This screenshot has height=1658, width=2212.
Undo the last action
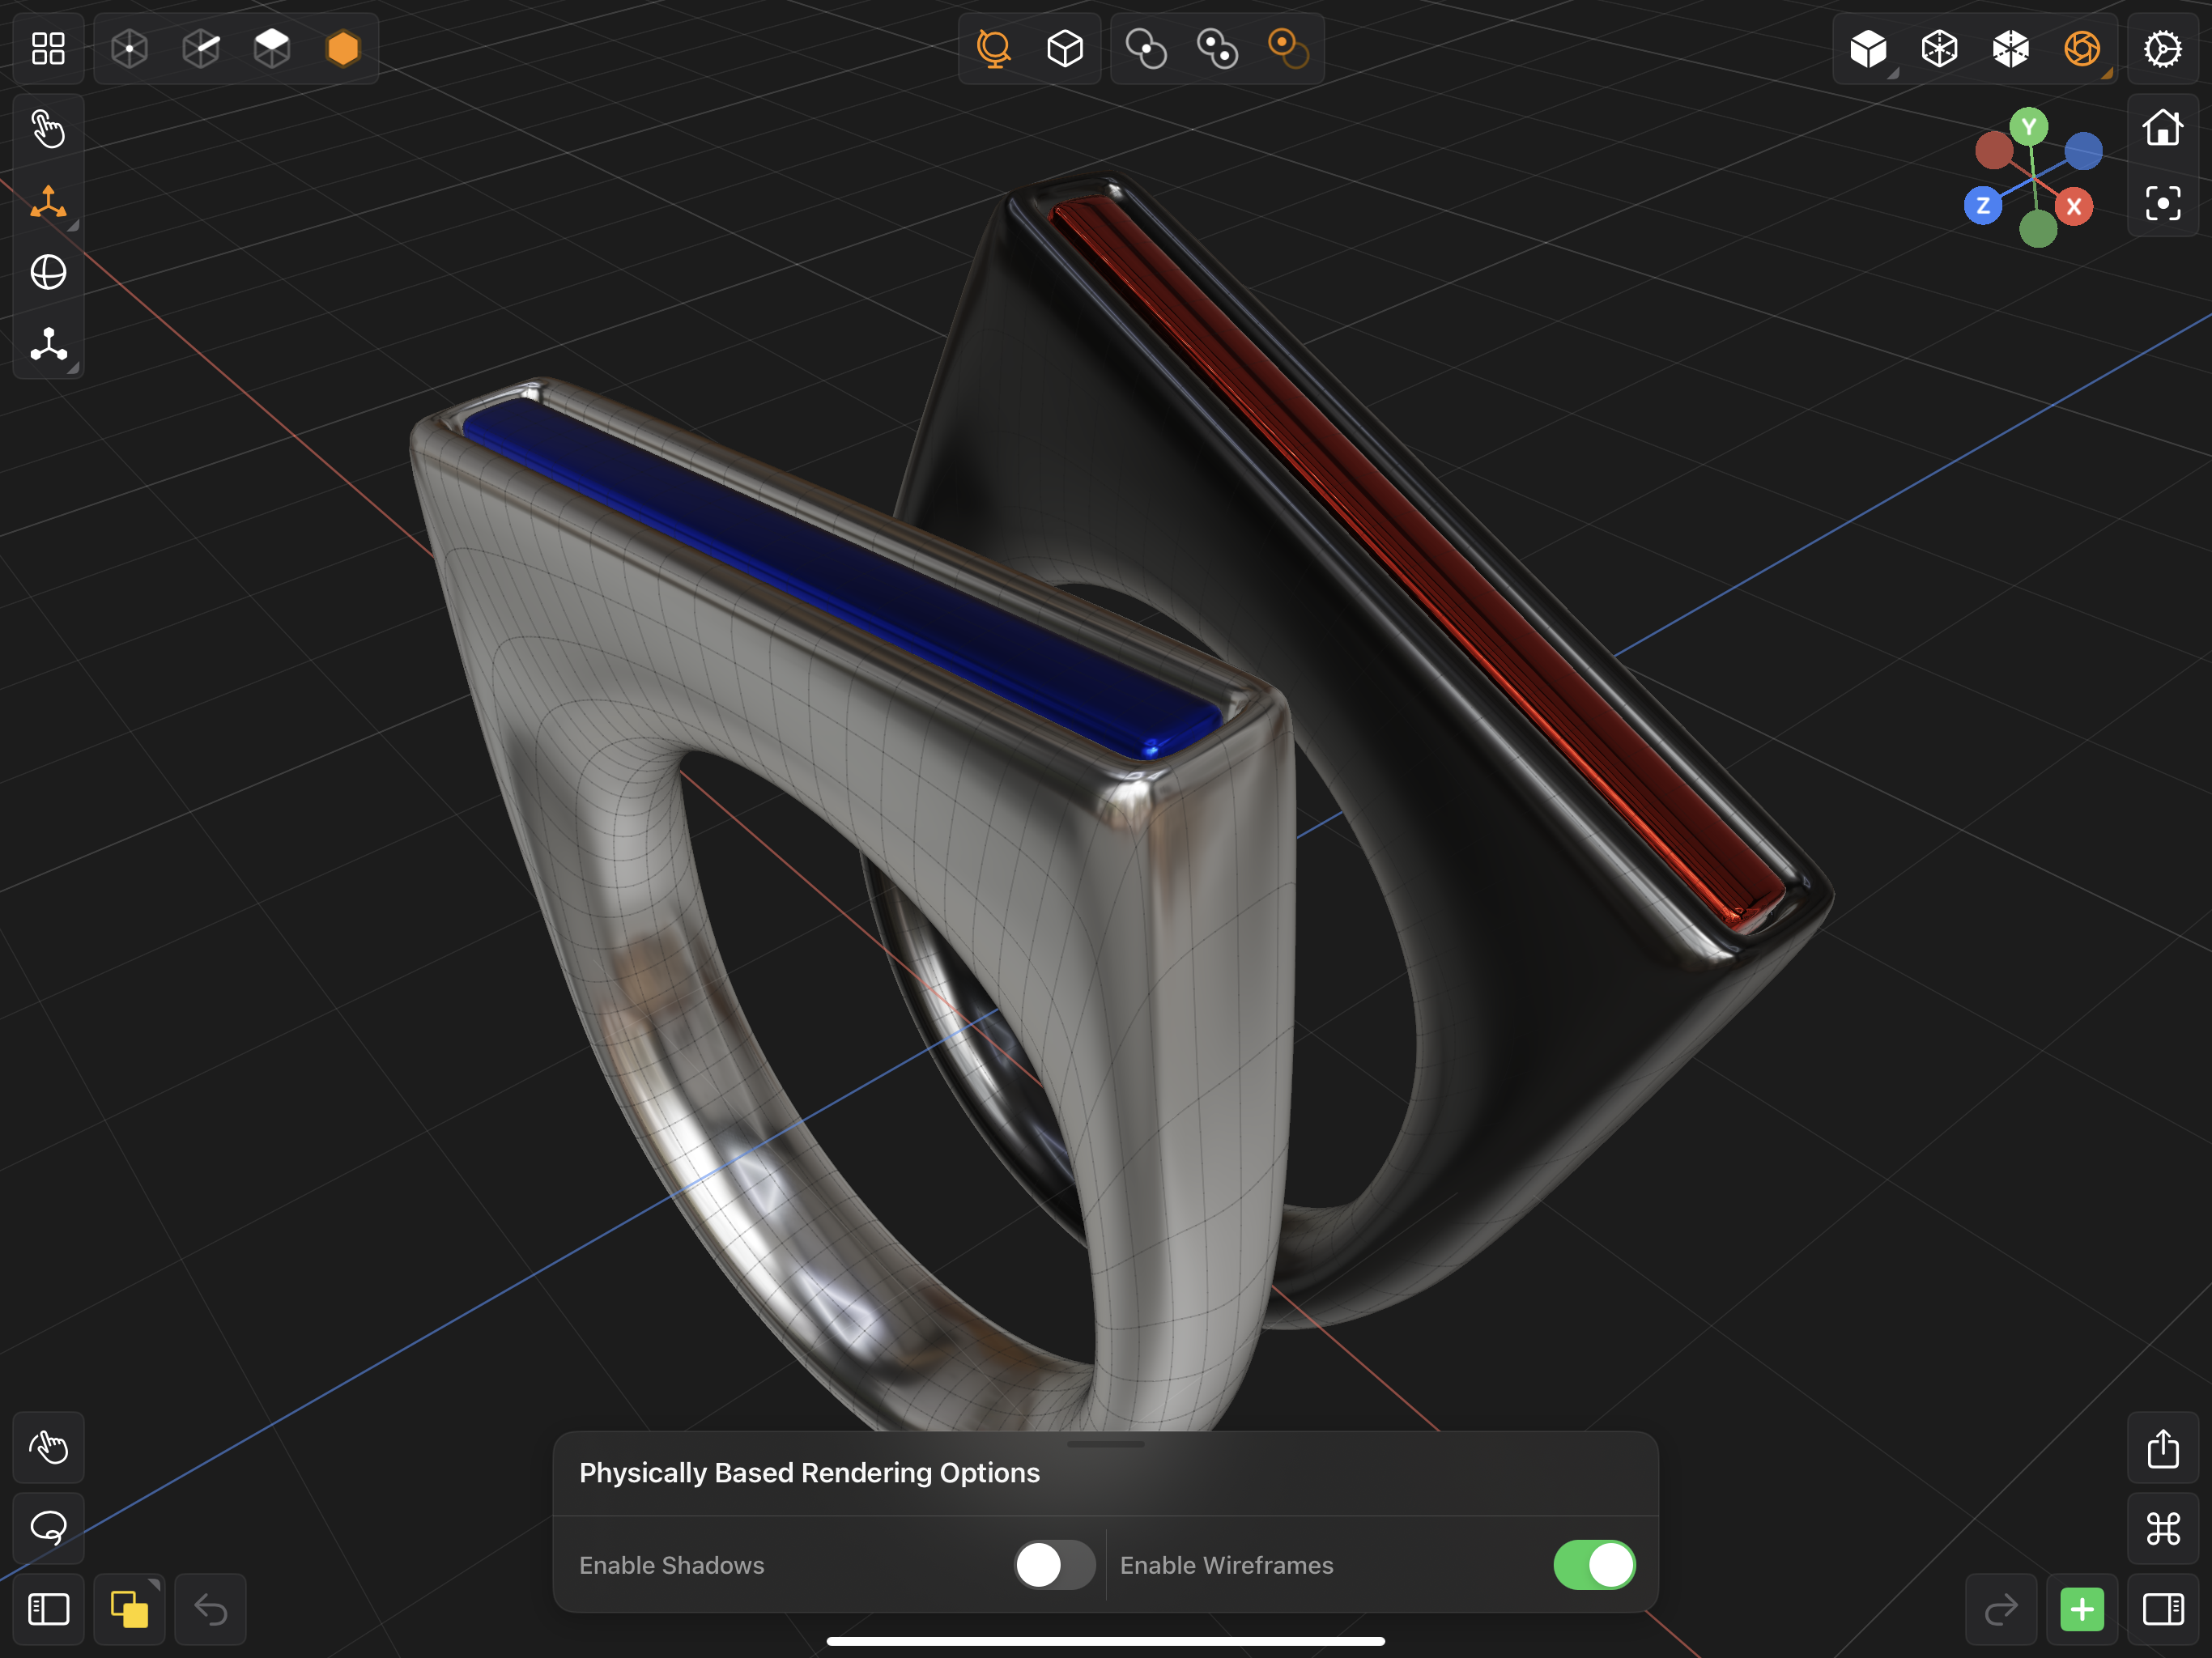(210, 1609)
